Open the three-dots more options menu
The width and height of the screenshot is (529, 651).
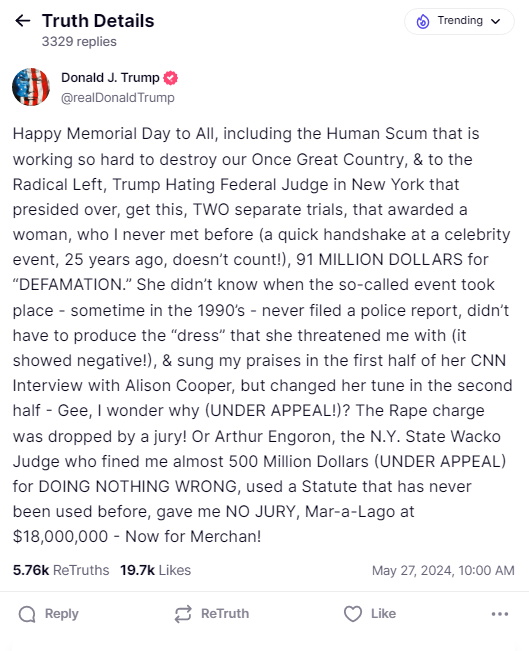[500, 614]
